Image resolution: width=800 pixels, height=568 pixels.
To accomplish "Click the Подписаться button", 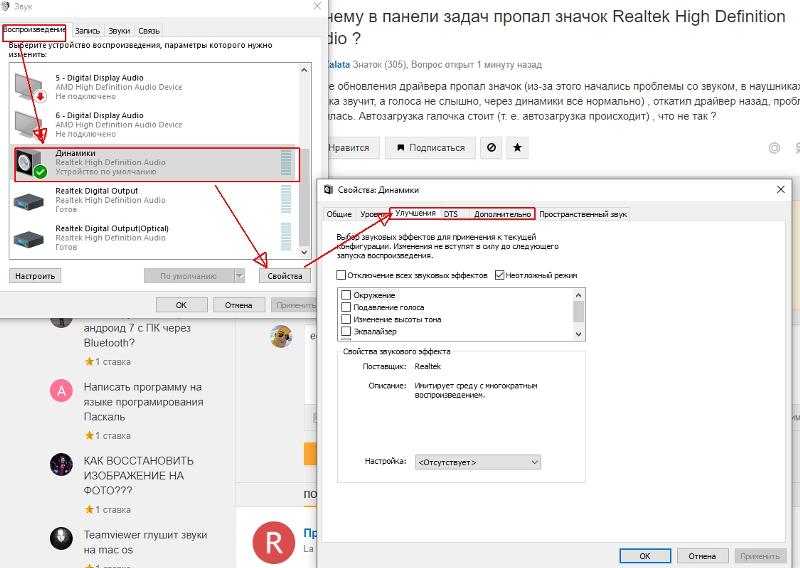I will tap(430, 147).
